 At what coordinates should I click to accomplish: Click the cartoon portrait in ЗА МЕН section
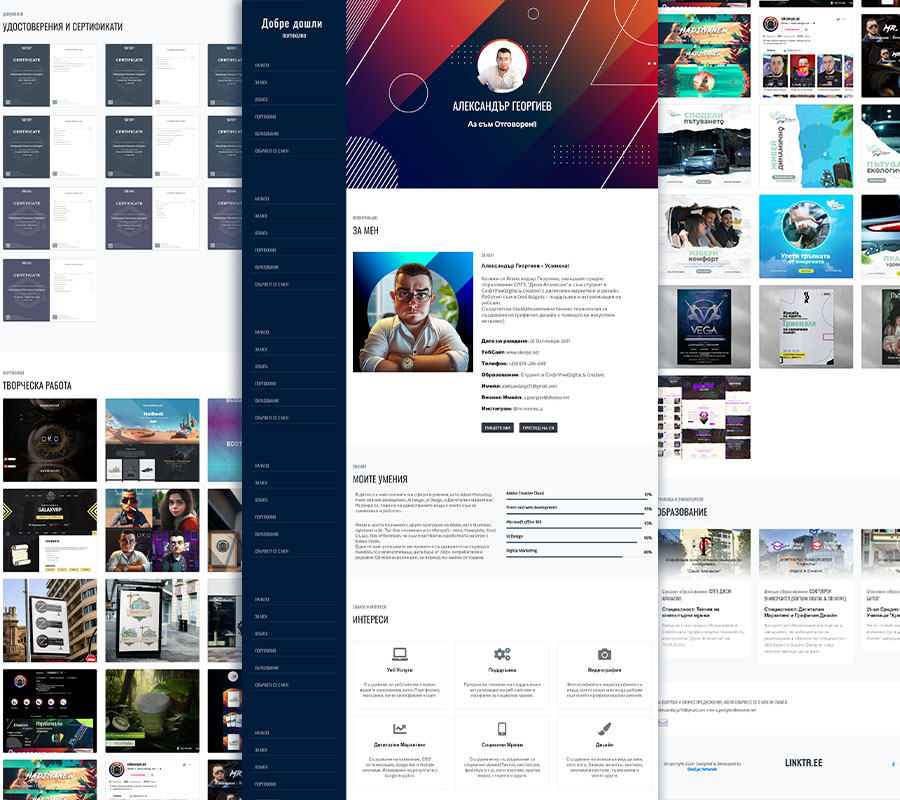(413, 312)
